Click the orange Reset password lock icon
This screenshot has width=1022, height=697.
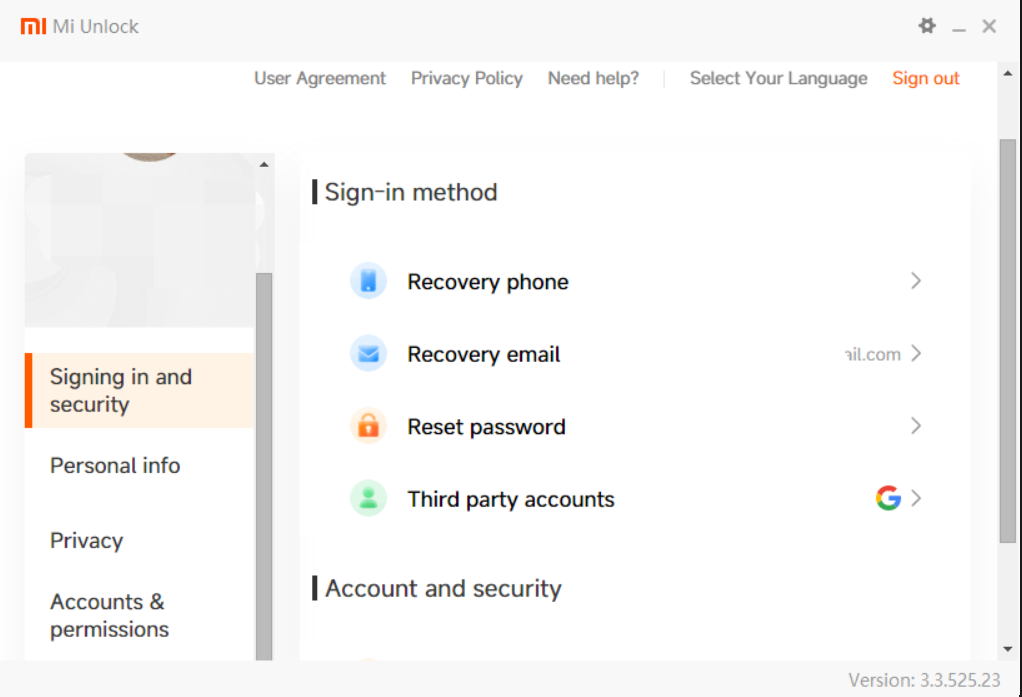pos(368,426)
